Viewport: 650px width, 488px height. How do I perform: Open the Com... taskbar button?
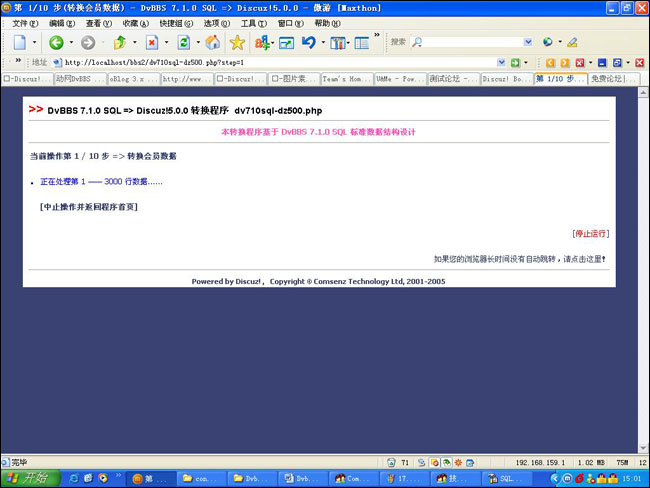354,478
